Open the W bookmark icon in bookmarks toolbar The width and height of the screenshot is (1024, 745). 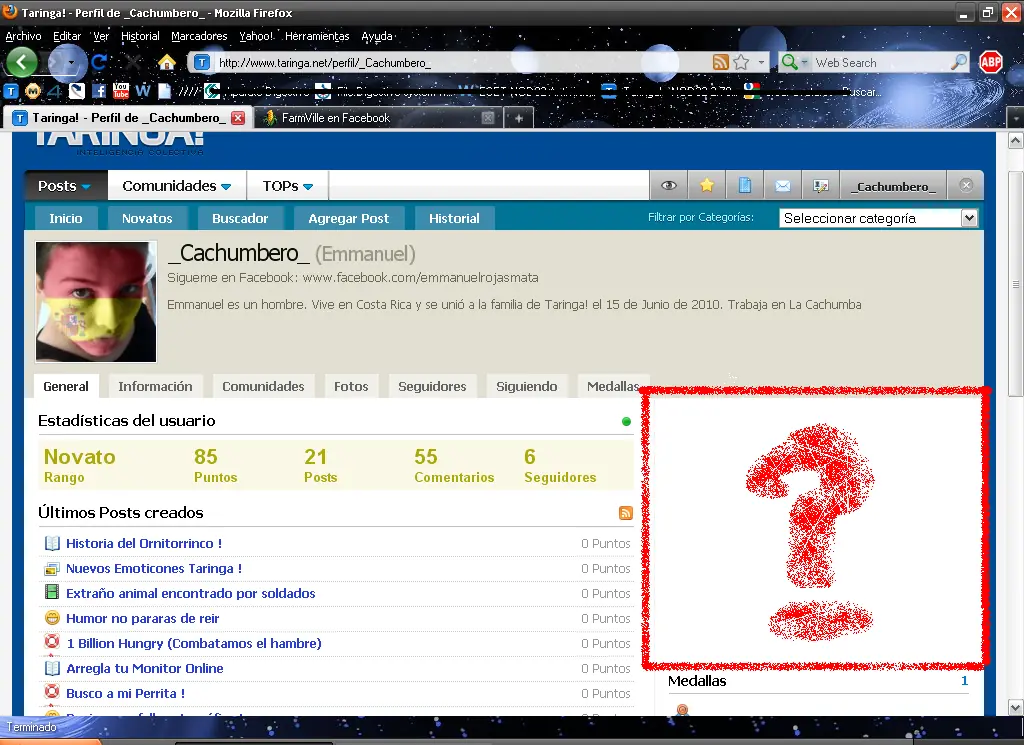click(142, 91)
